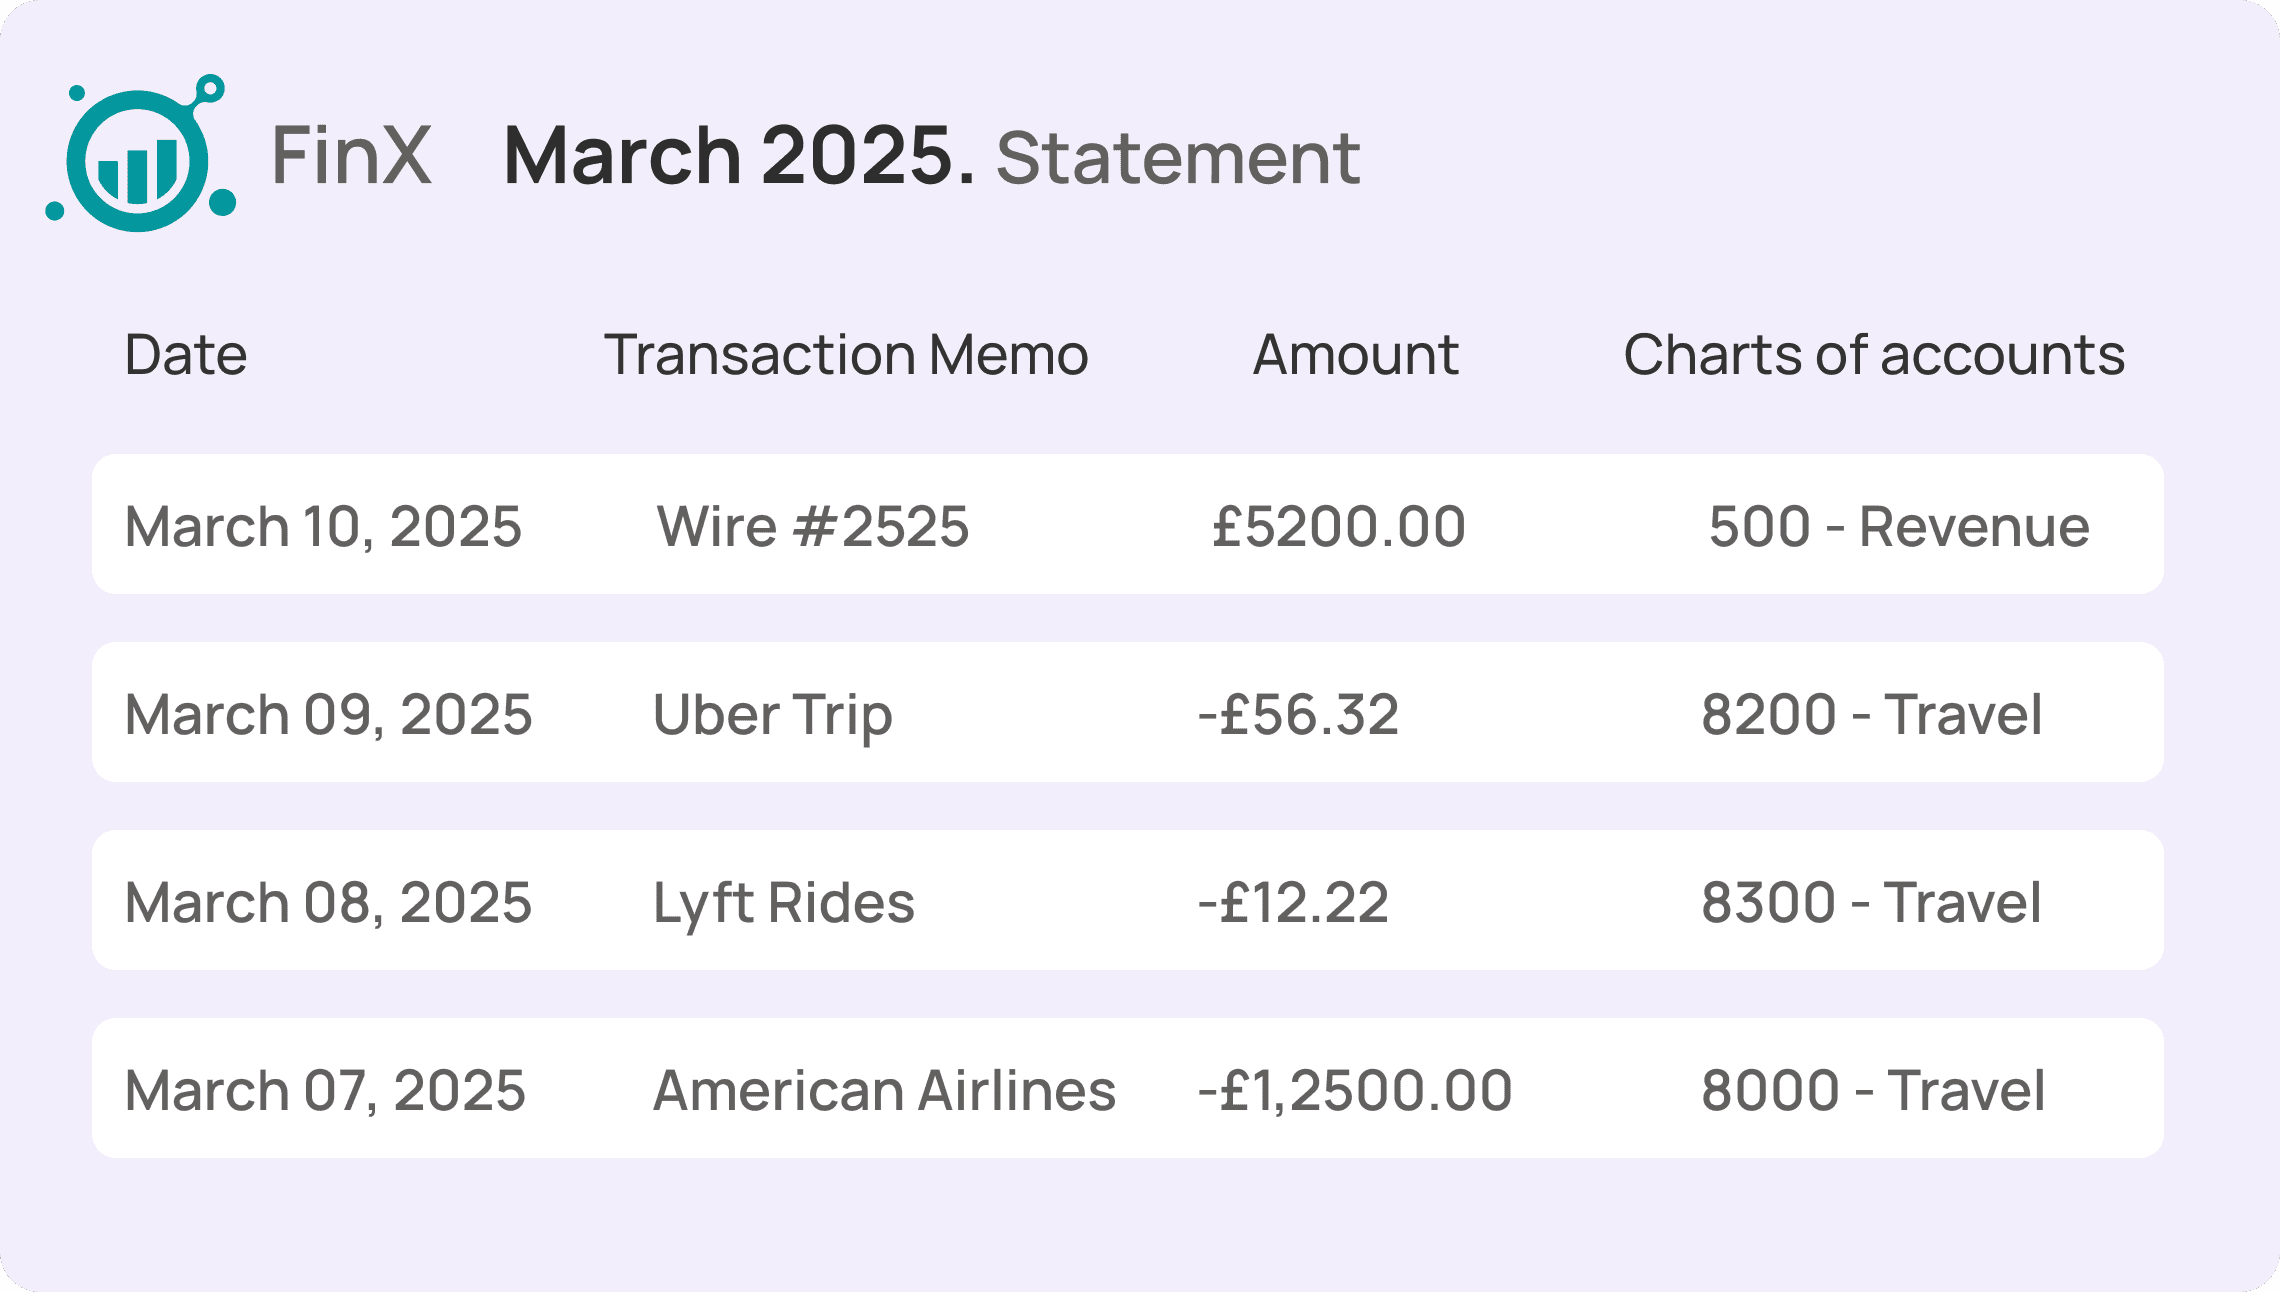Select the £5200.00 amount cell
2280x1292 pixels.
point(1339,526)
